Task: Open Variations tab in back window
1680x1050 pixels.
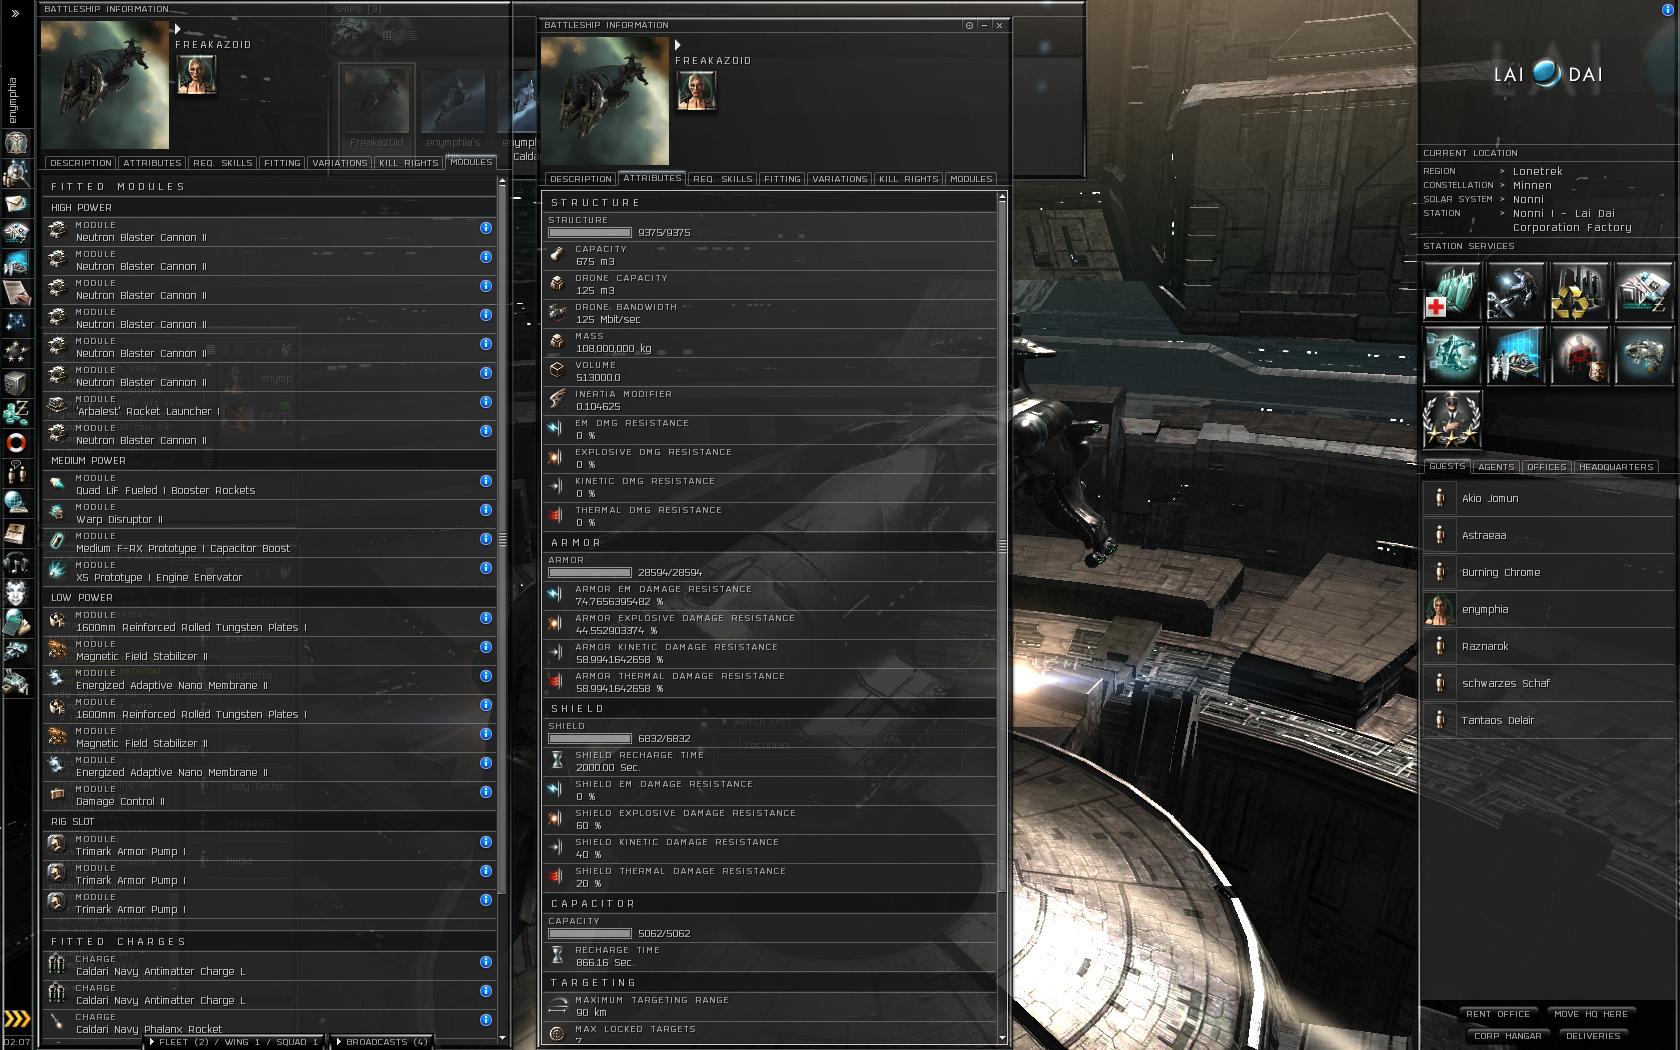Action: point(340,163)
